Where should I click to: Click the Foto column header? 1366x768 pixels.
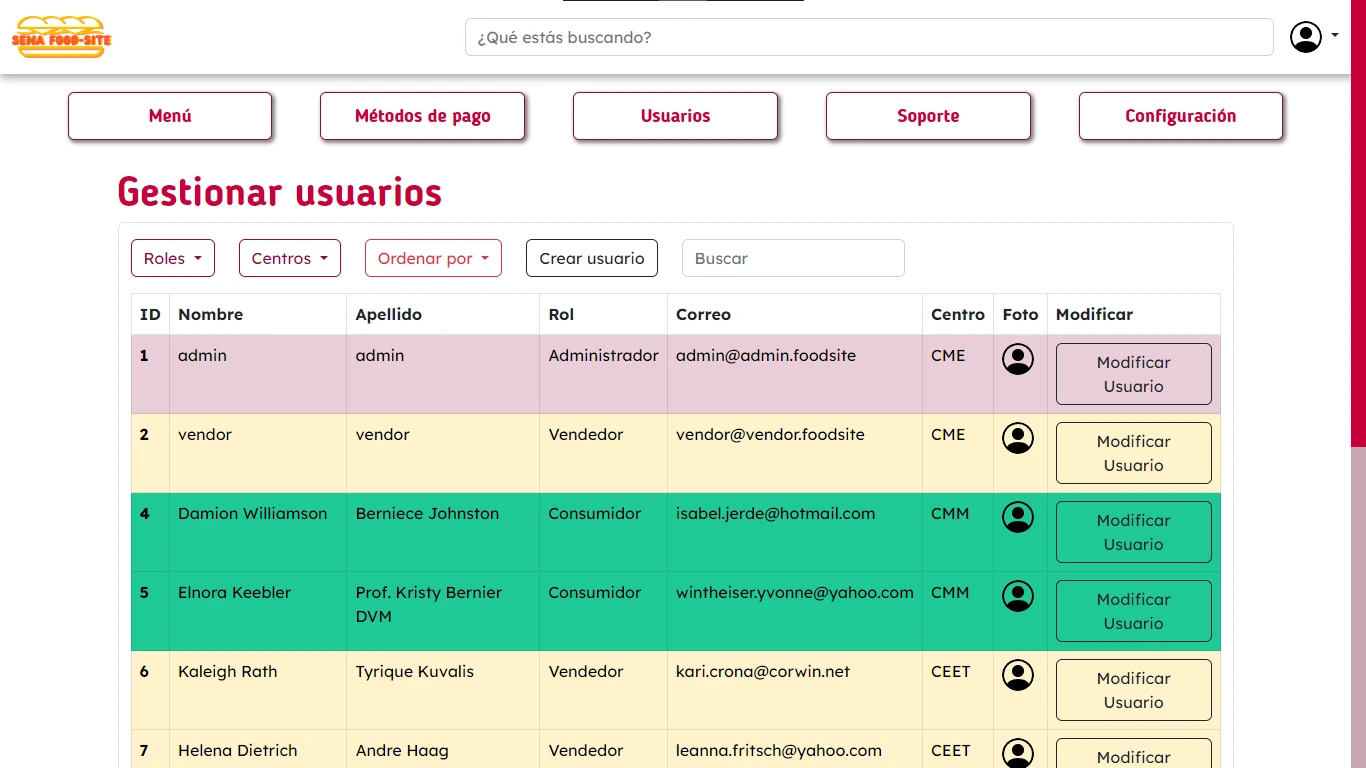pyautogui.click(x=1020, y=314)
